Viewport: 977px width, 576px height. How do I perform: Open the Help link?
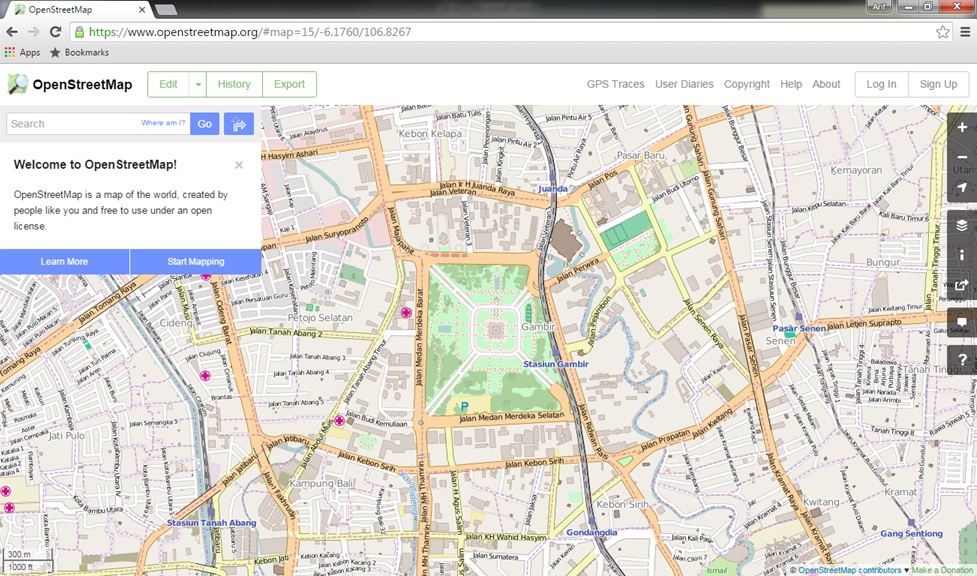pyautogui.click(x=791, y=84)
